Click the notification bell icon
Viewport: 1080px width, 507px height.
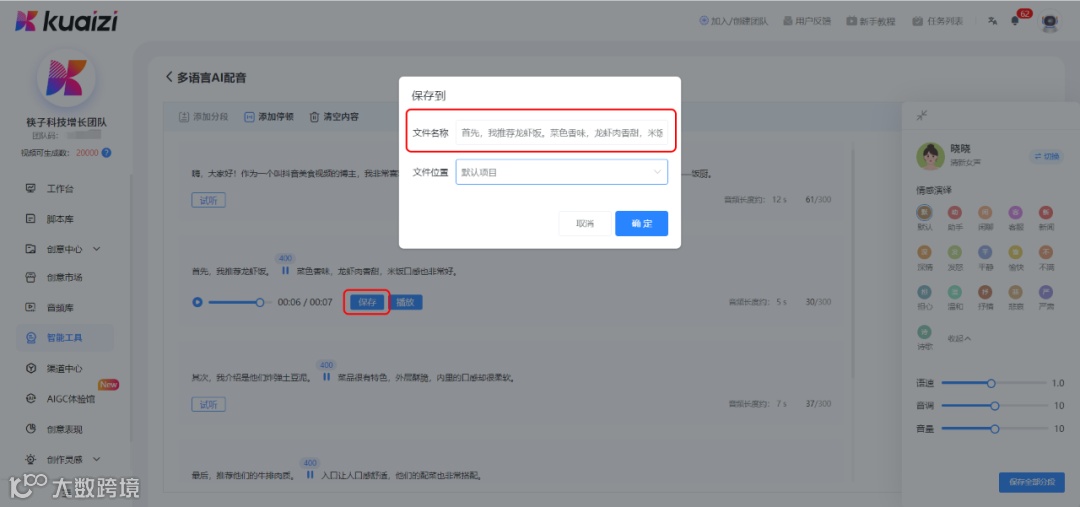[x=1015, y=21]
